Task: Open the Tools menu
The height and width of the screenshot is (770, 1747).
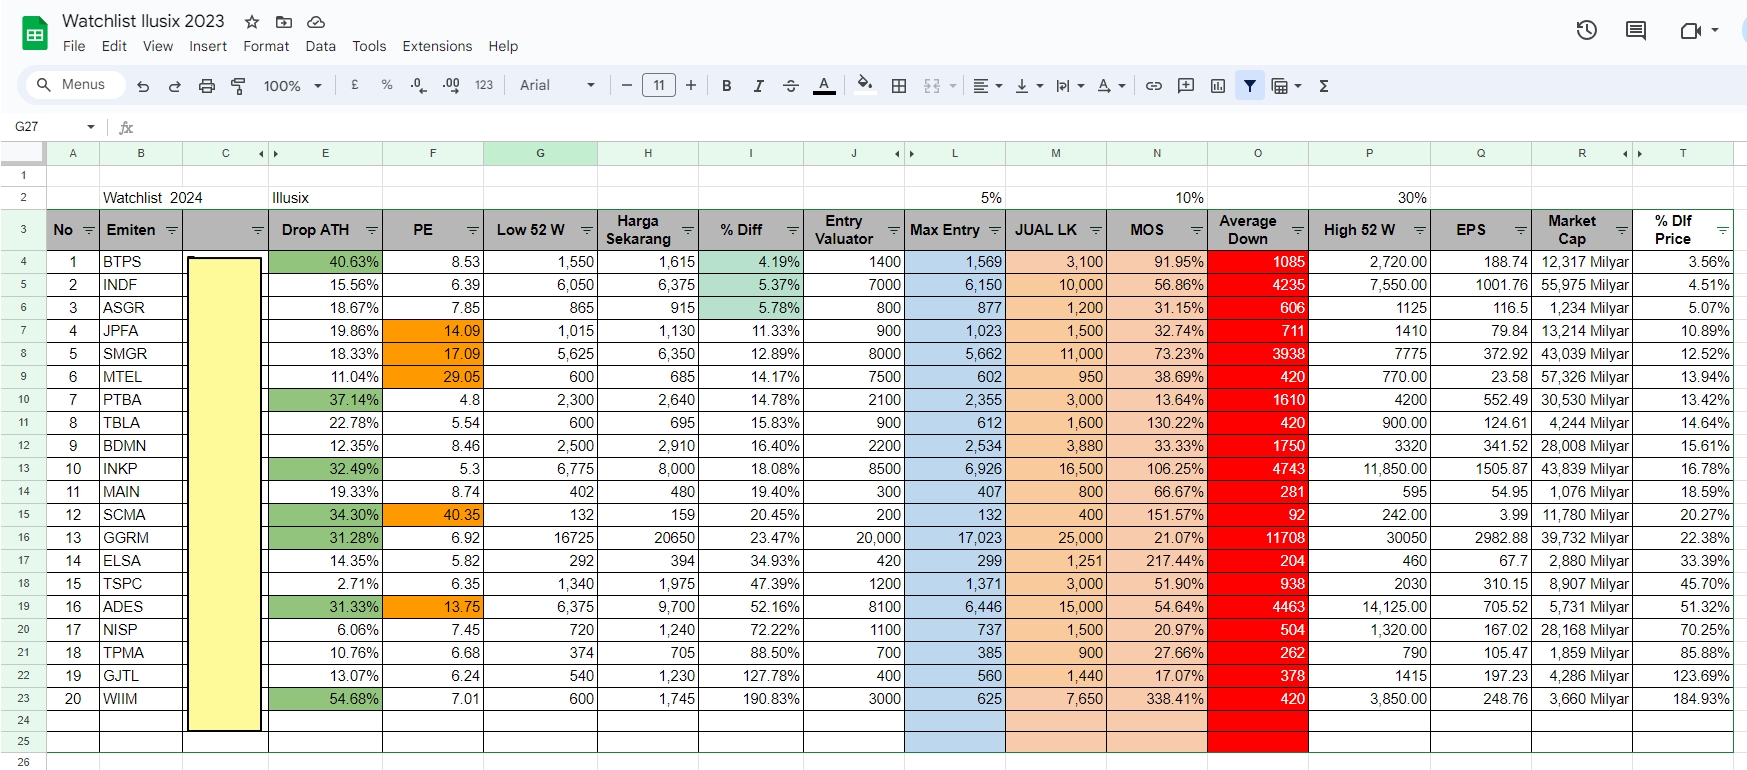Action: (369, 46)
